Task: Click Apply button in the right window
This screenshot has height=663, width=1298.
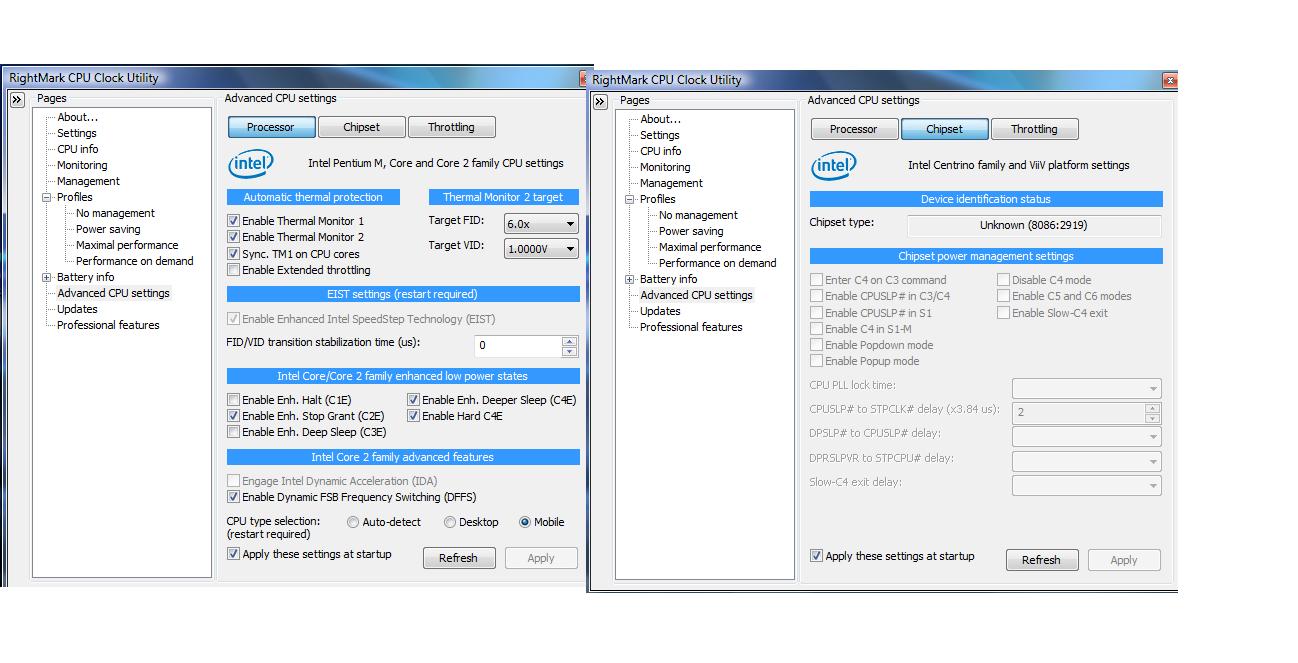Action: (1124, 560)
